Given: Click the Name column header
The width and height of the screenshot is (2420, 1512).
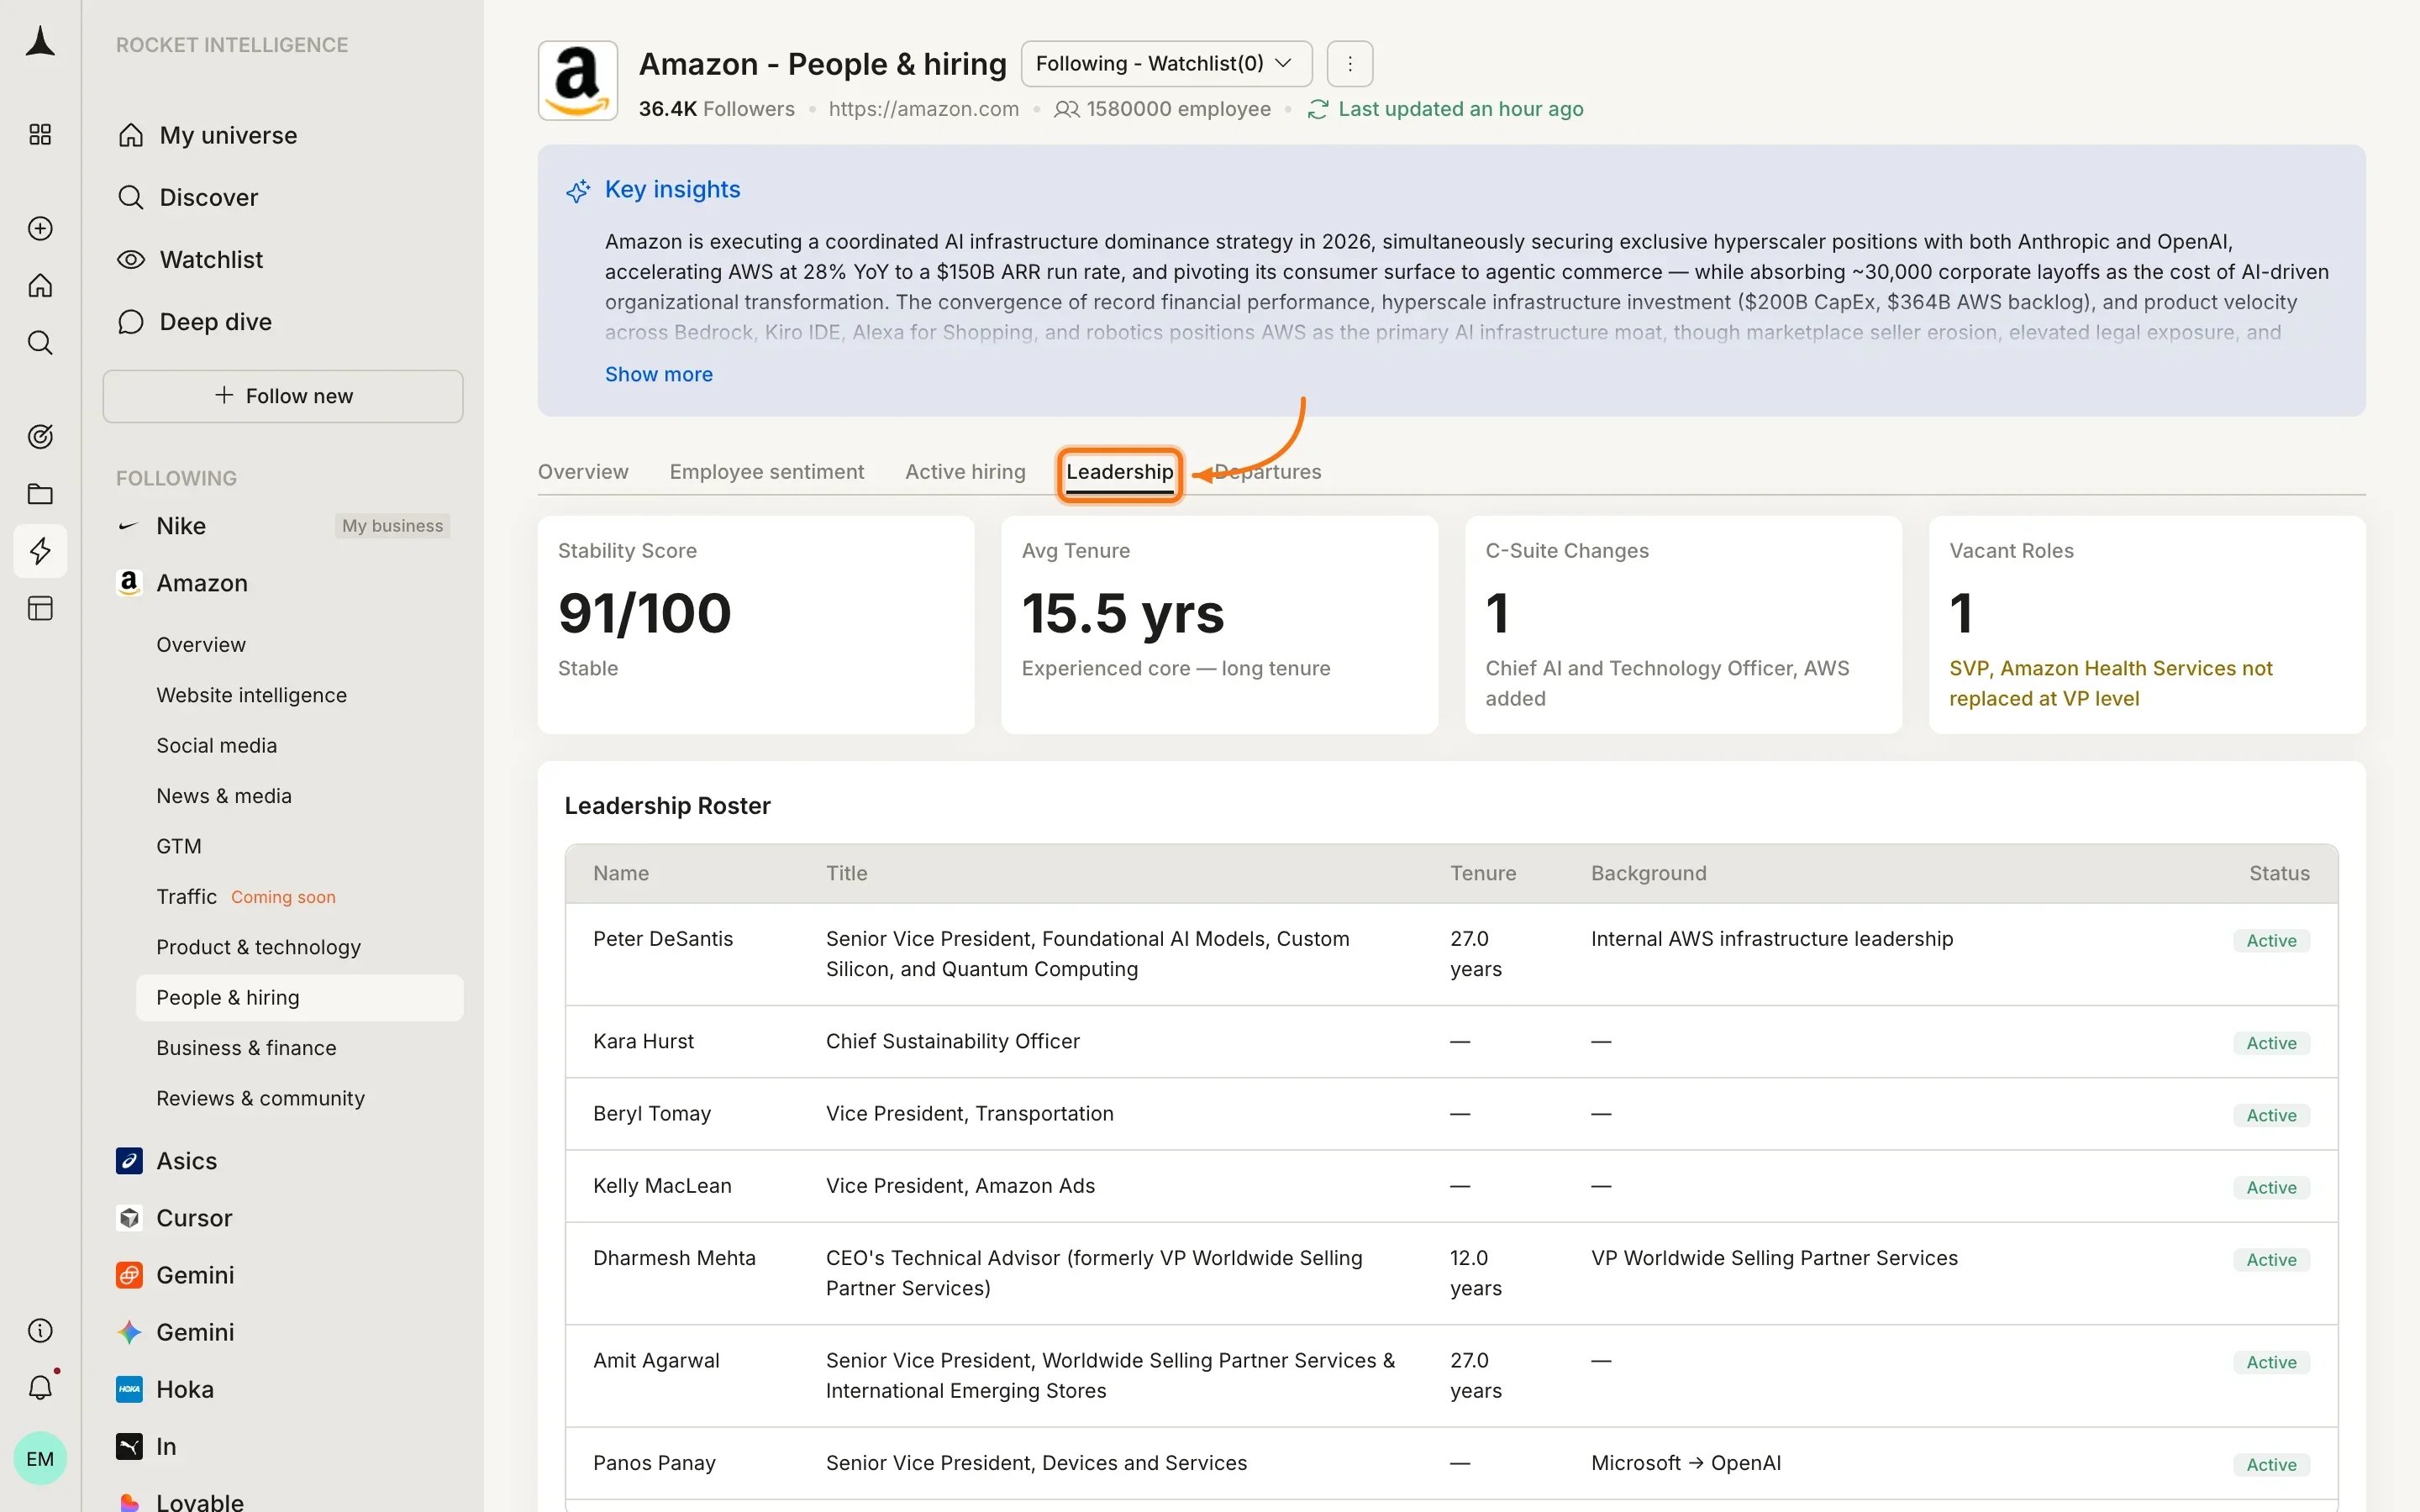Looking at the screenshot, I should tap(621, 873).
